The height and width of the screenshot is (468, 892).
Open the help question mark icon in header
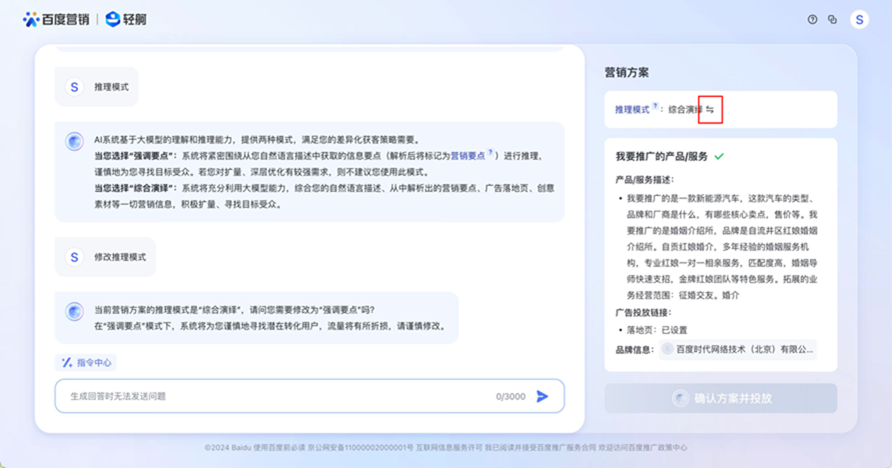point(812,19)
